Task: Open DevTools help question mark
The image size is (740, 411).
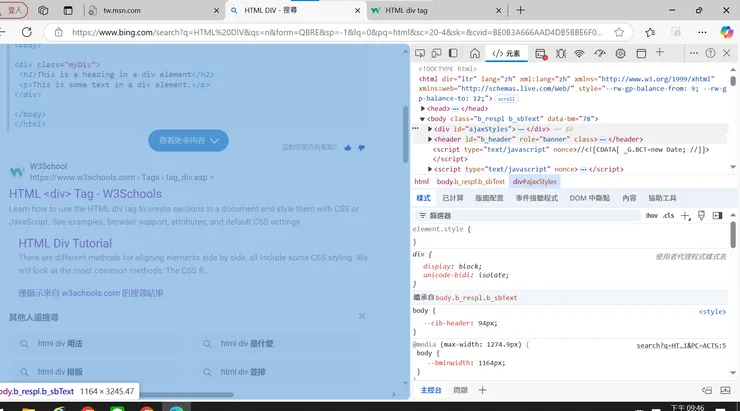Action: [710, 53]
